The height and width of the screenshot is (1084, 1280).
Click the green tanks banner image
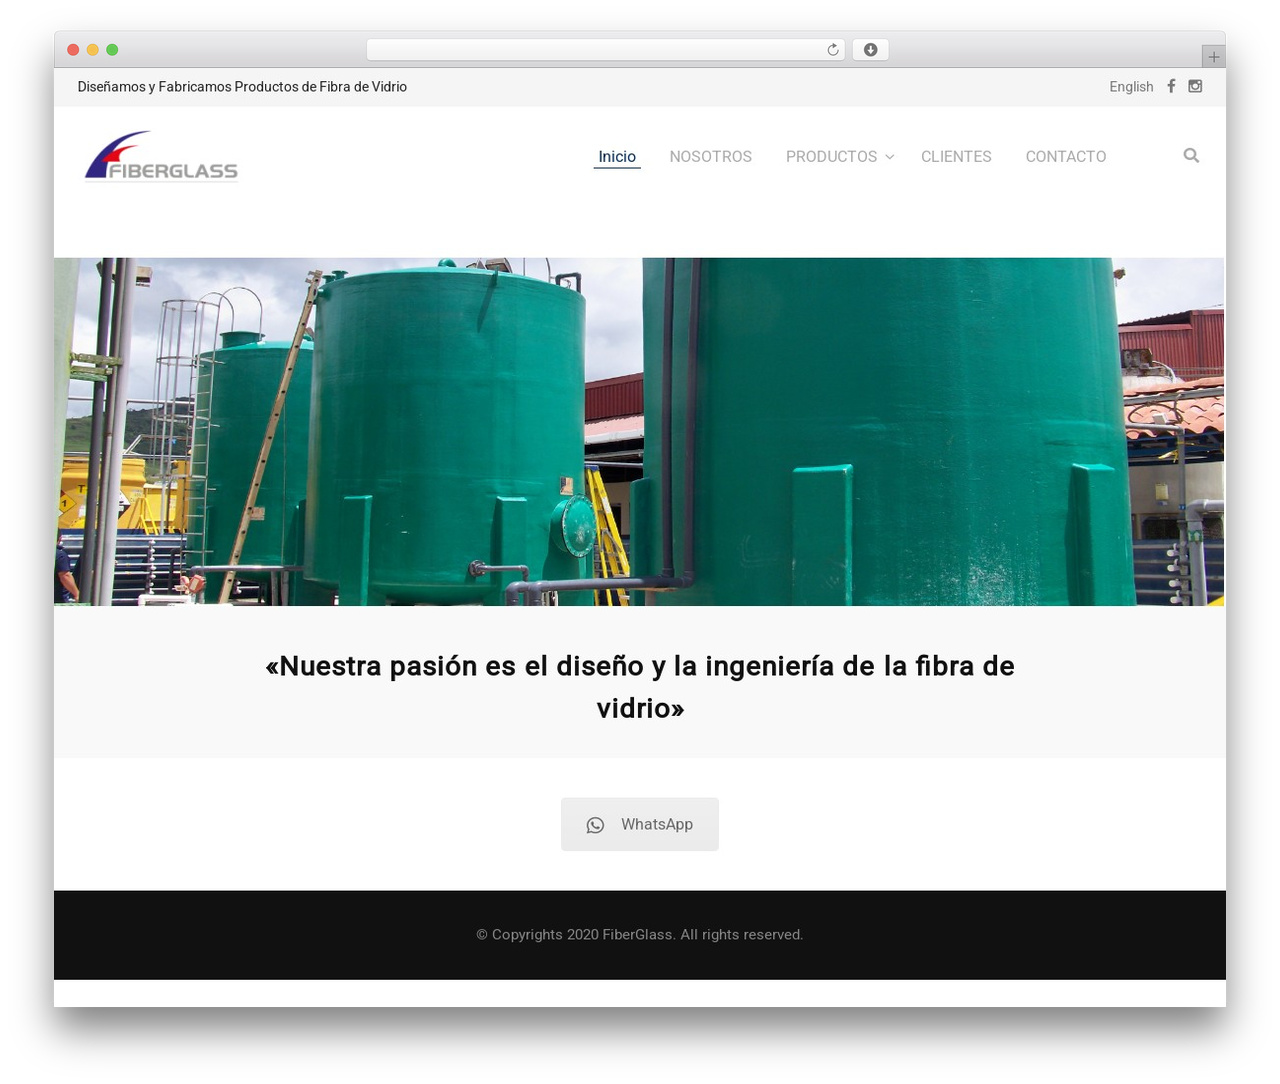coord(639,432)
